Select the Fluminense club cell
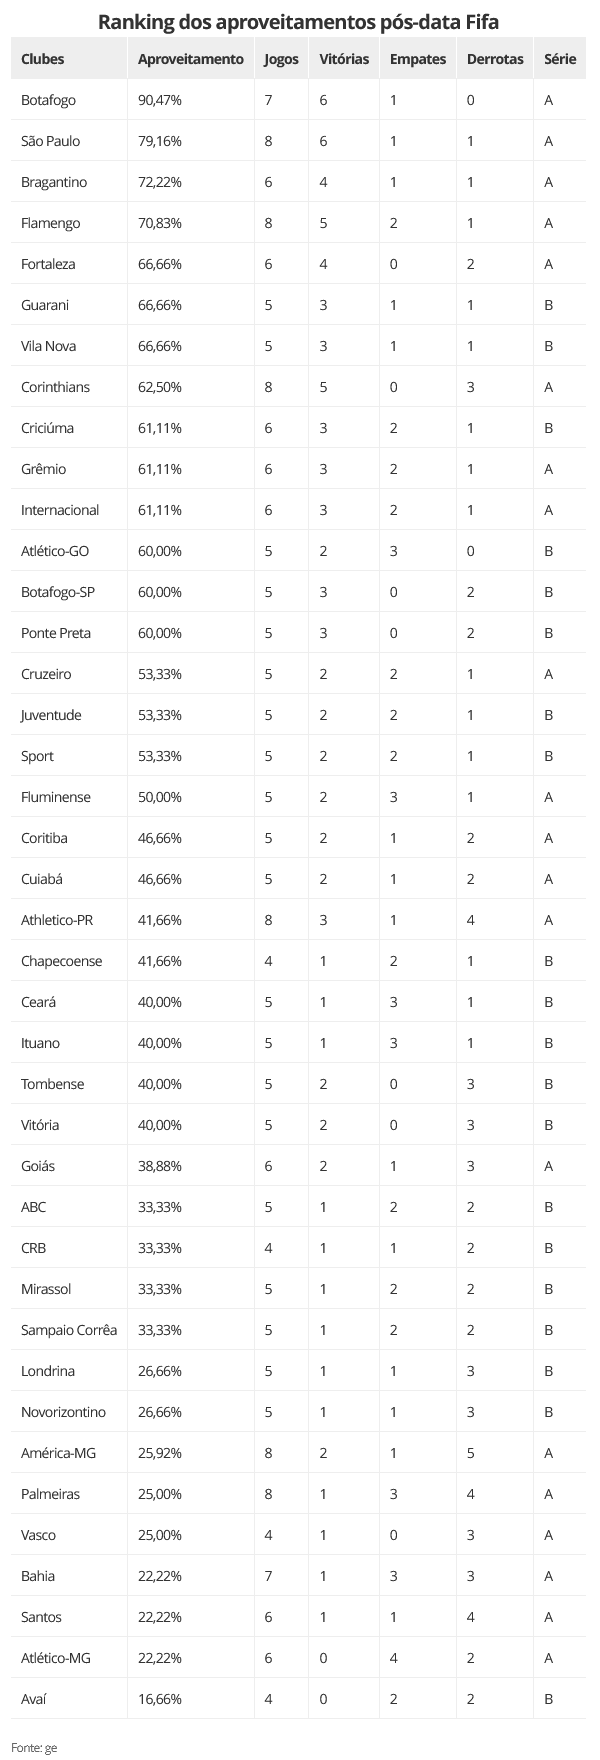The height and width of the screenshot is (1760, 600). [55, 797]
